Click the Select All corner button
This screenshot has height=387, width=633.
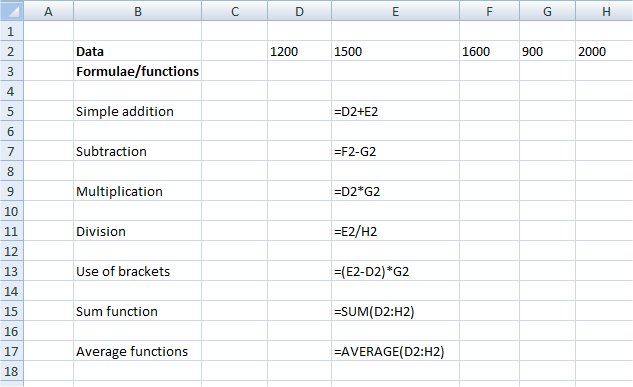pyautogui.click(x=12, y=11)
